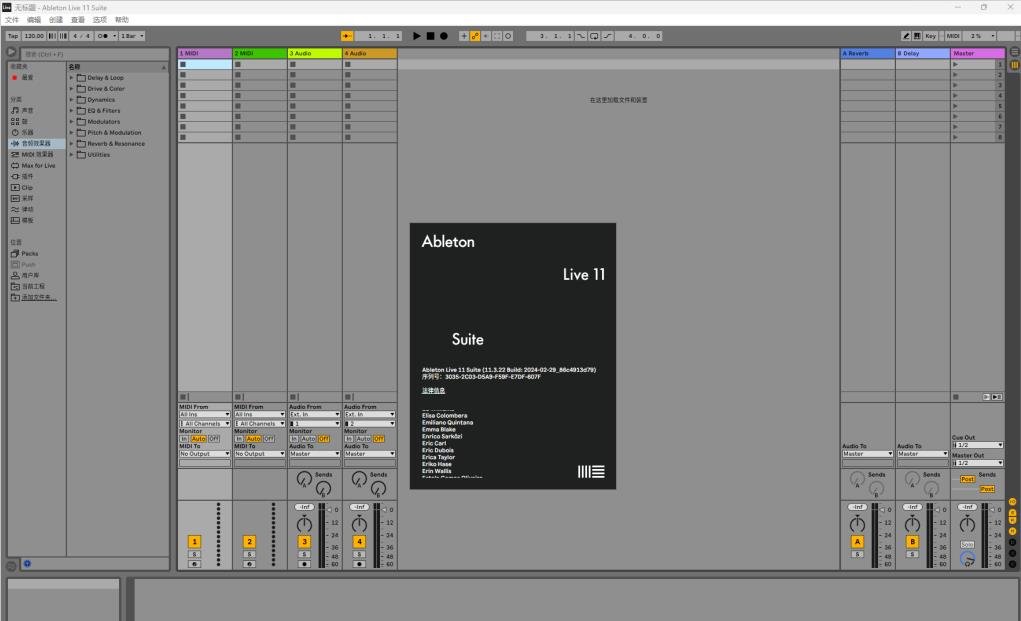Toggle the Loop switch in transport
The height and width of the screenshot is (621, 1021).
click(594, 36)
